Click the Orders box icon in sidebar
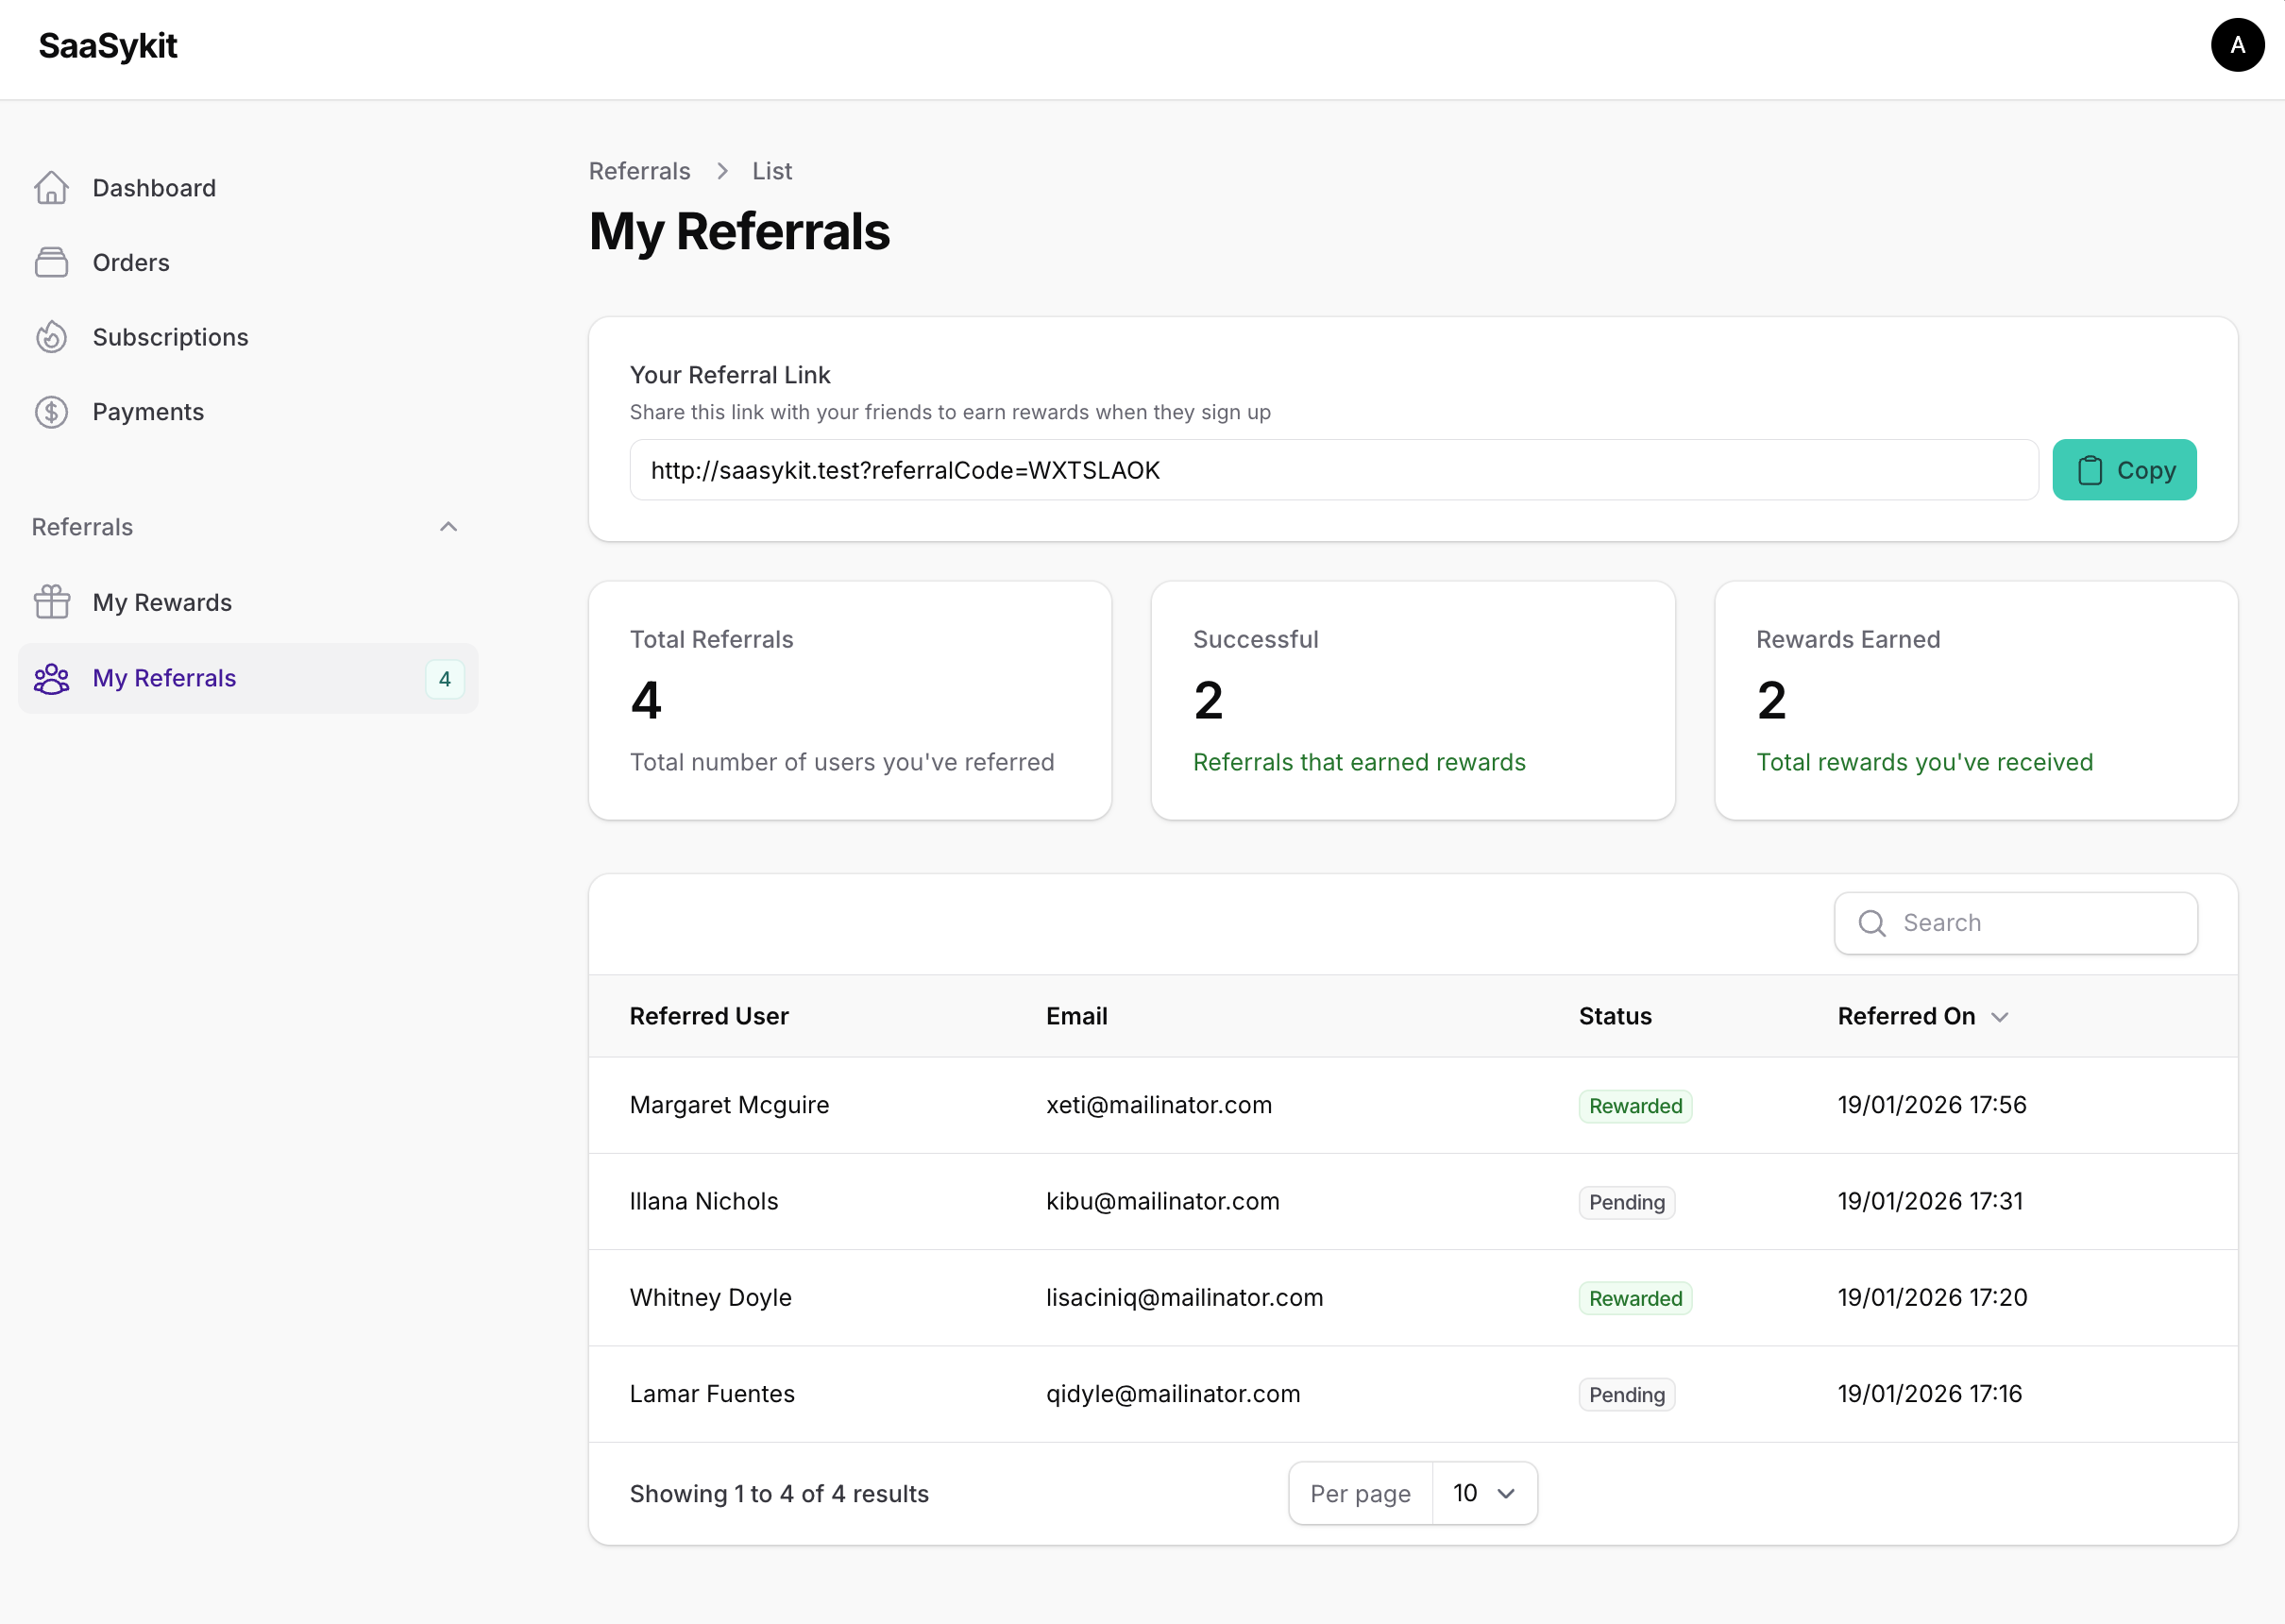This screenshot has width=2285, height=1624. click(52, 262)
